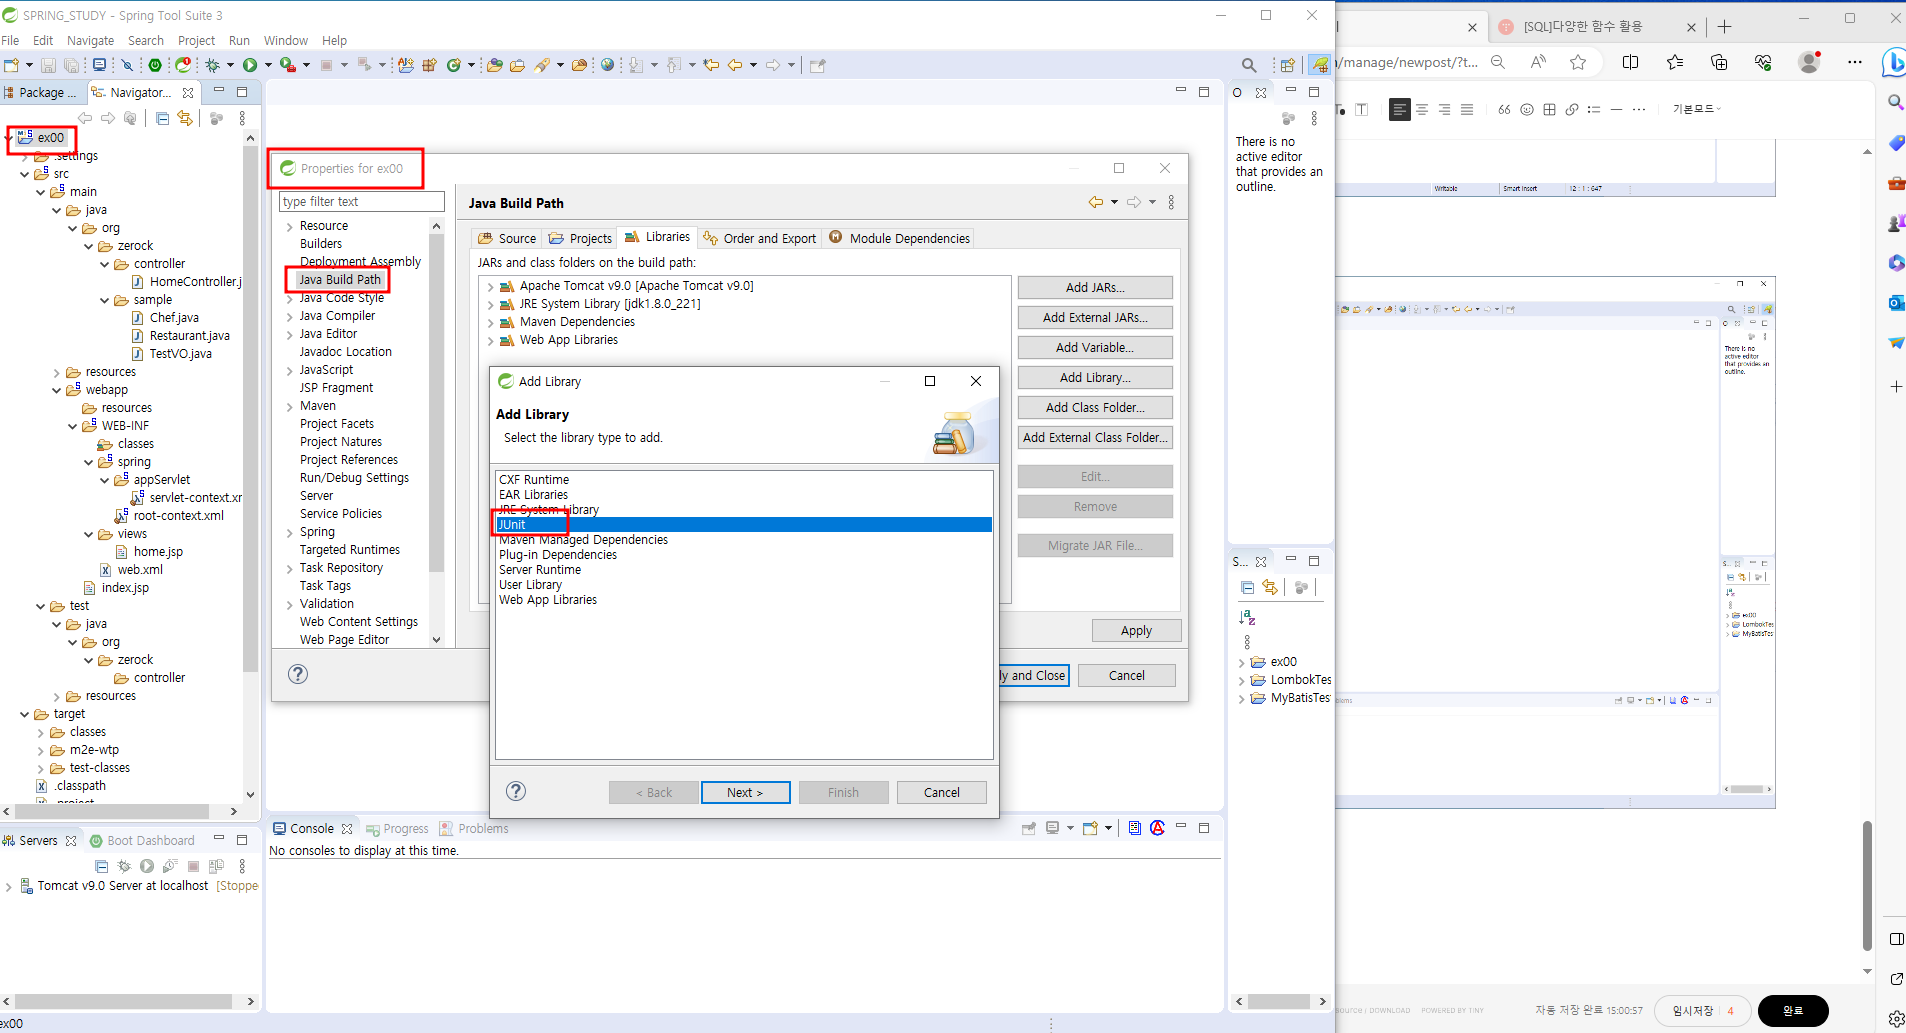This screenshot has width=1906, height=1033.
Task: Open the 기본모드 dropdown in browser editor
Action: tap(1697, 109)
